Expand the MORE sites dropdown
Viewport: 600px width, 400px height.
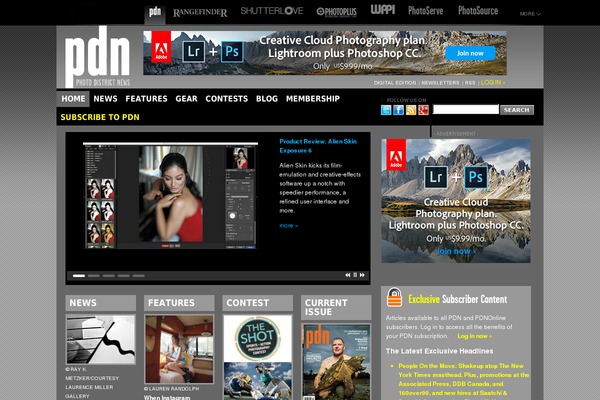530,14
